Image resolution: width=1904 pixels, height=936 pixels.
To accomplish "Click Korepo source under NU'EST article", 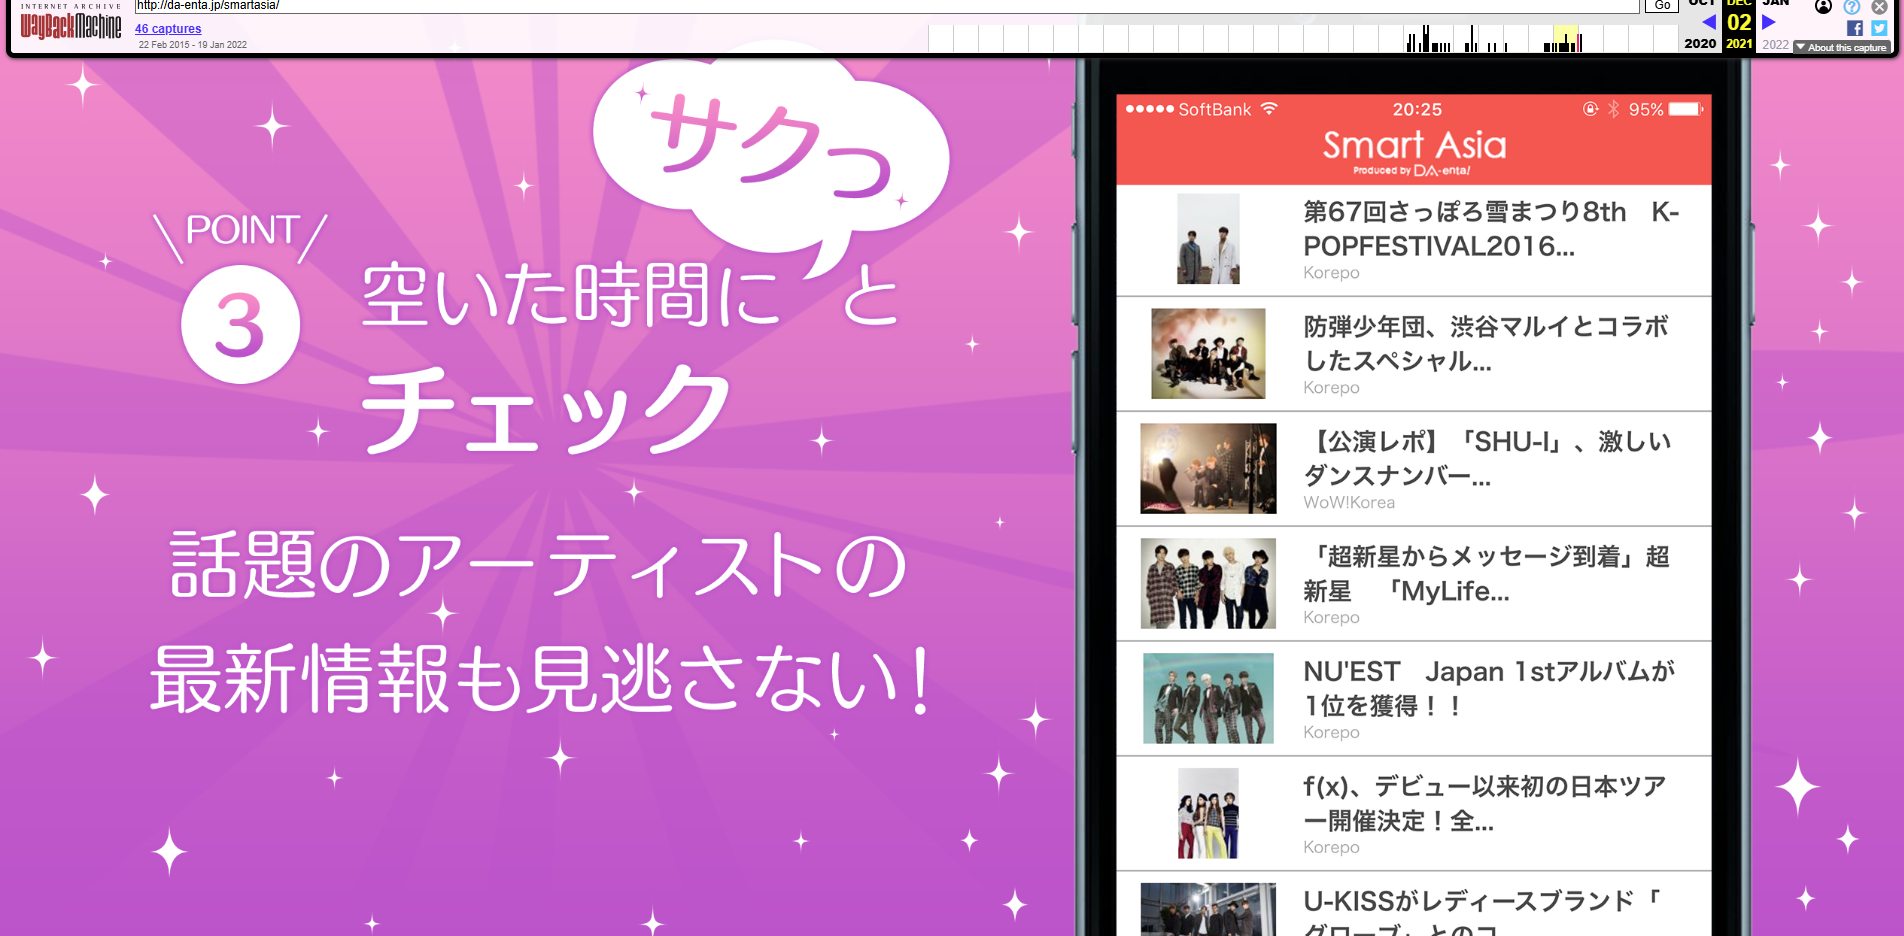I will pyautogui.click(x=1331, y=733).
